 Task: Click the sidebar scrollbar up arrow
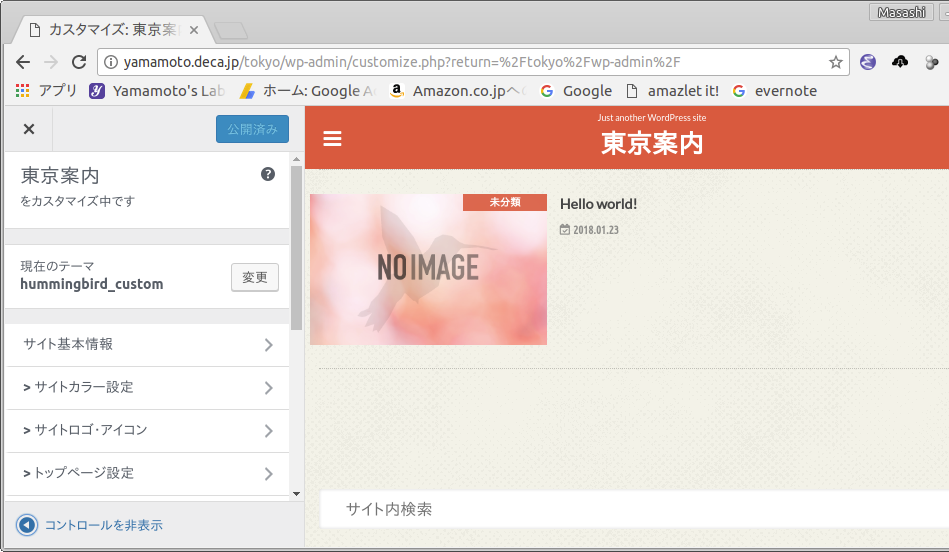pyautogui.click(x=297, y=159)
